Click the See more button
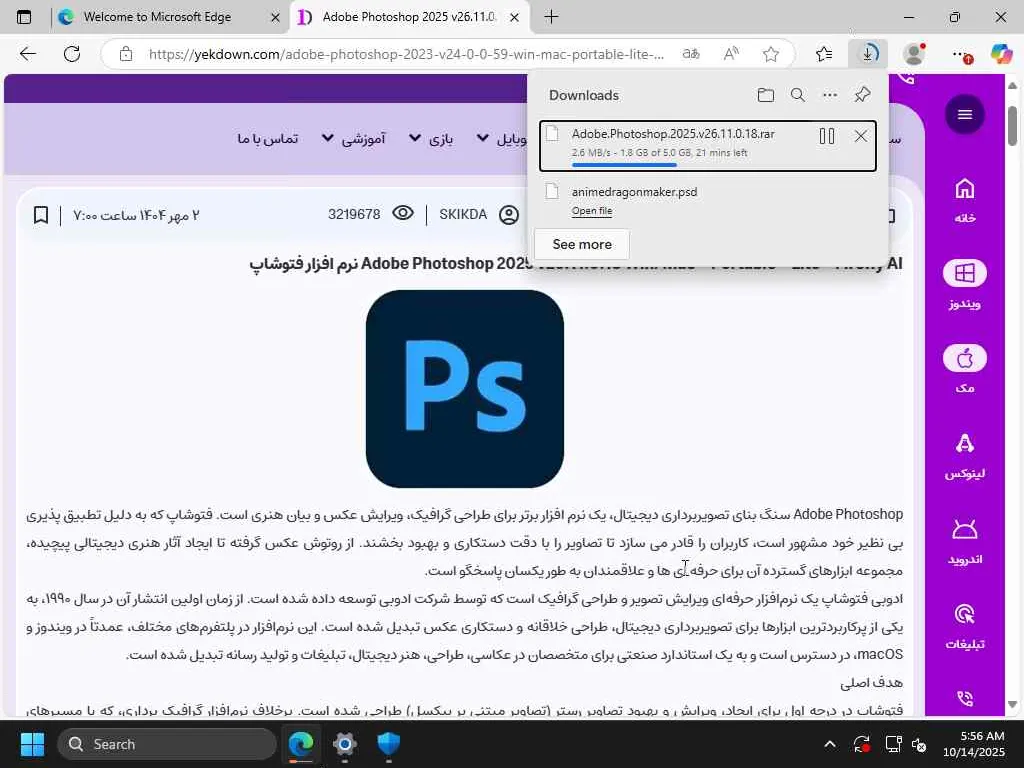Viewport: 1024px width, 768px height. click(x=582, y=244)
